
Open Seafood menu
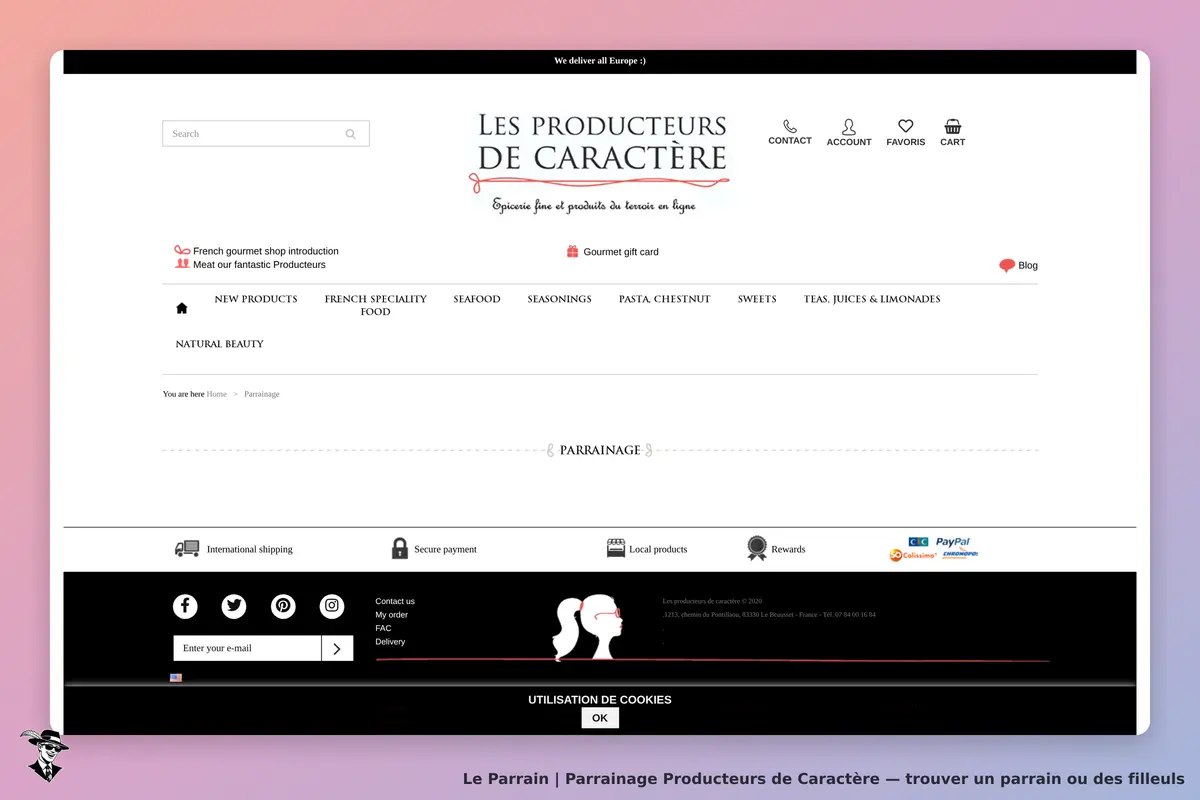click(x=477, y=299)
